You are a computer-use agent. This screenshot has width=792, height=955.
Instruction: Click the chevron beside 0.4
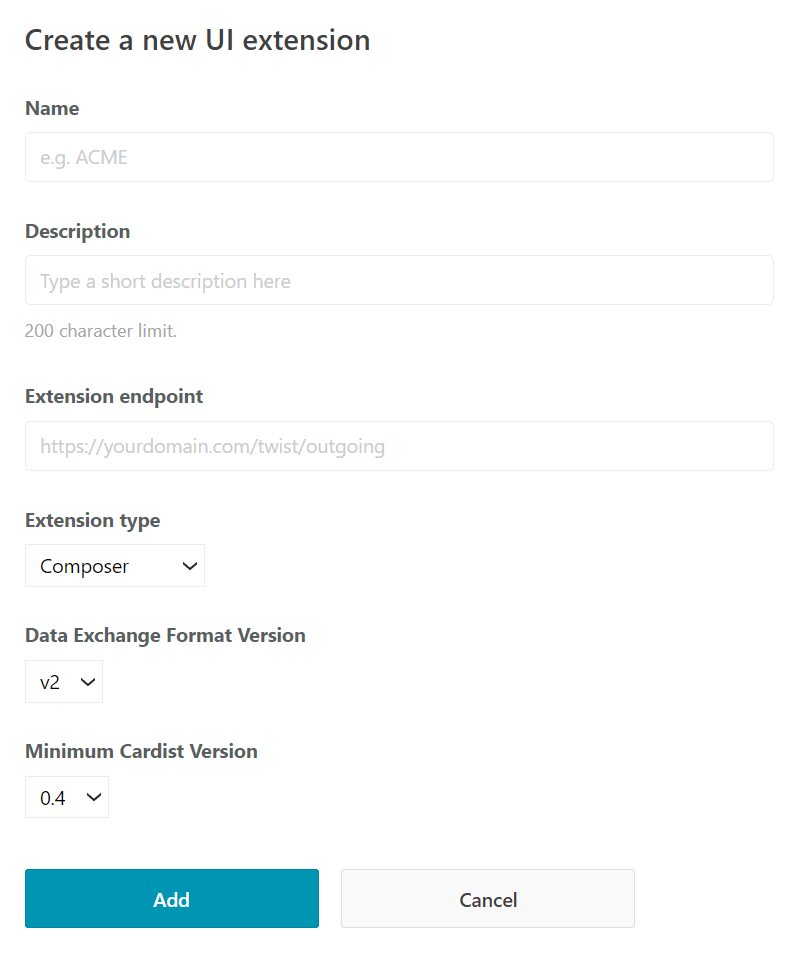93,797
